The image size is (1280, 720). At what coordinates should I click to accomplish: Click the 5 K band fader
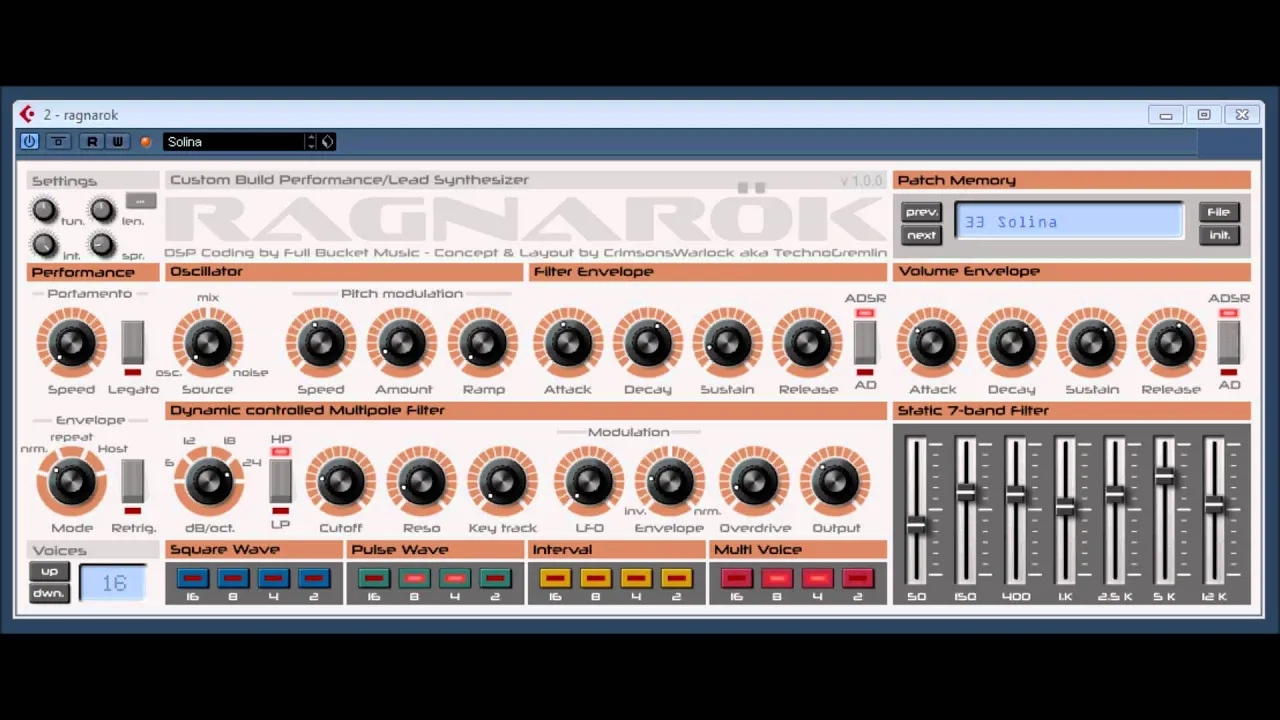tap(1164, 477)
